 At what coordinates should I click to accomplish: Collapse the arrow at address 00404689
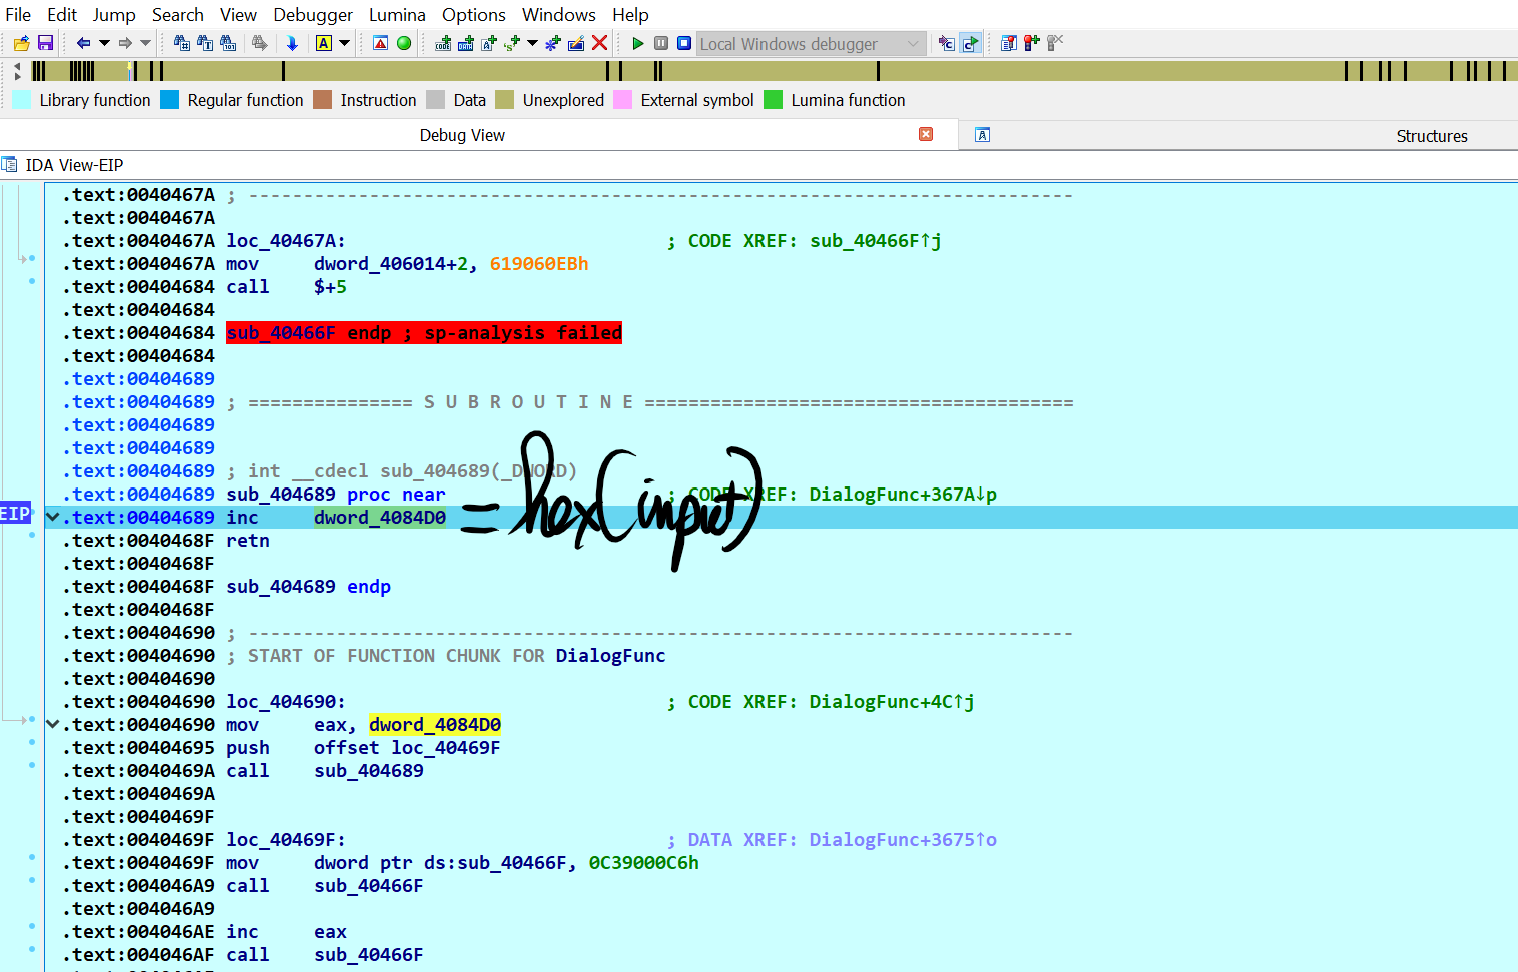pyautogui.click(x=53, y=517)
